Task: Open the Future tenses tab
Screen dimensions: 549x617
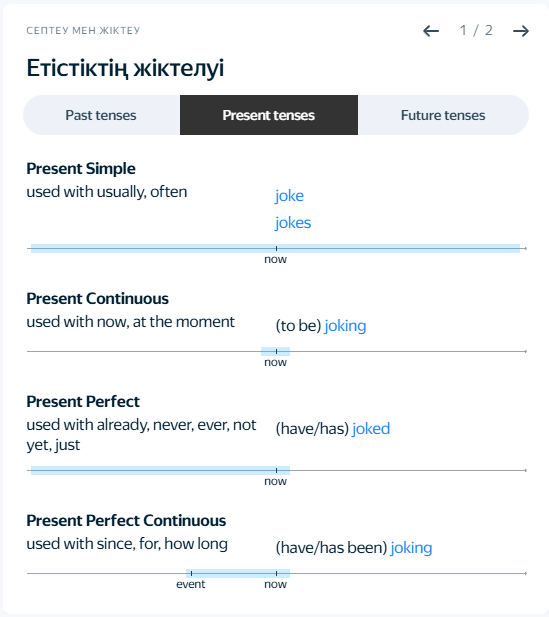Action: tap(443, 115)
